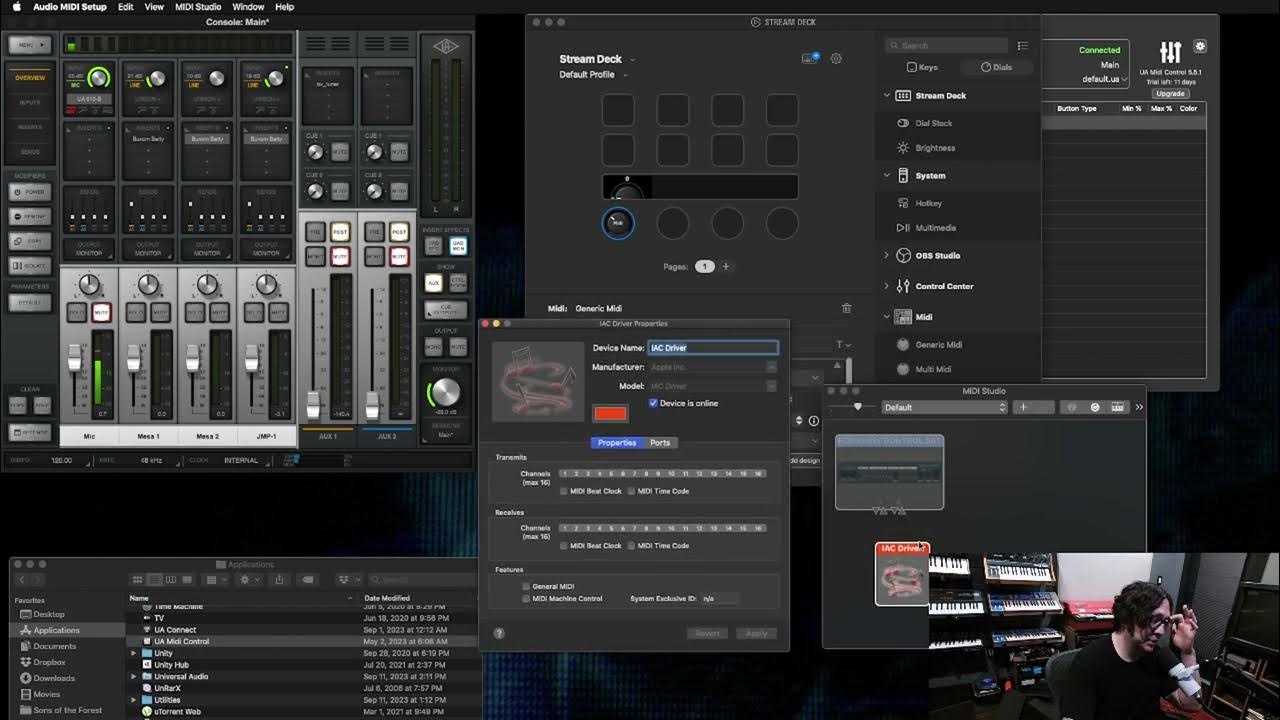Open the INTERNAL clock source menu
The width and height of the screenshot is (1280, 720).
click(x=241, y=461)
